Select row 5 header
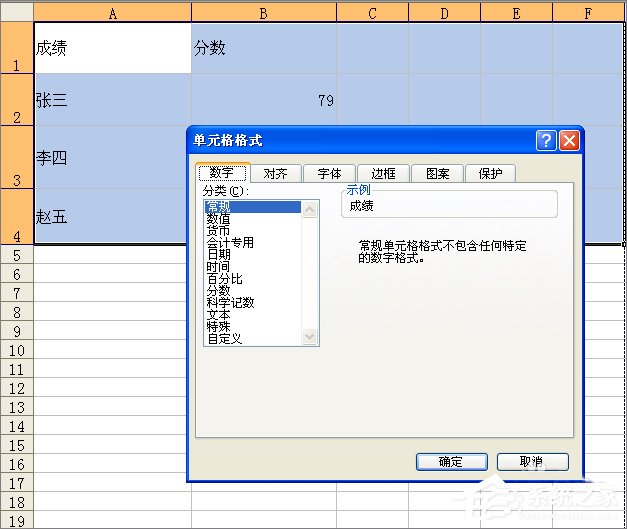 [16, 255]
